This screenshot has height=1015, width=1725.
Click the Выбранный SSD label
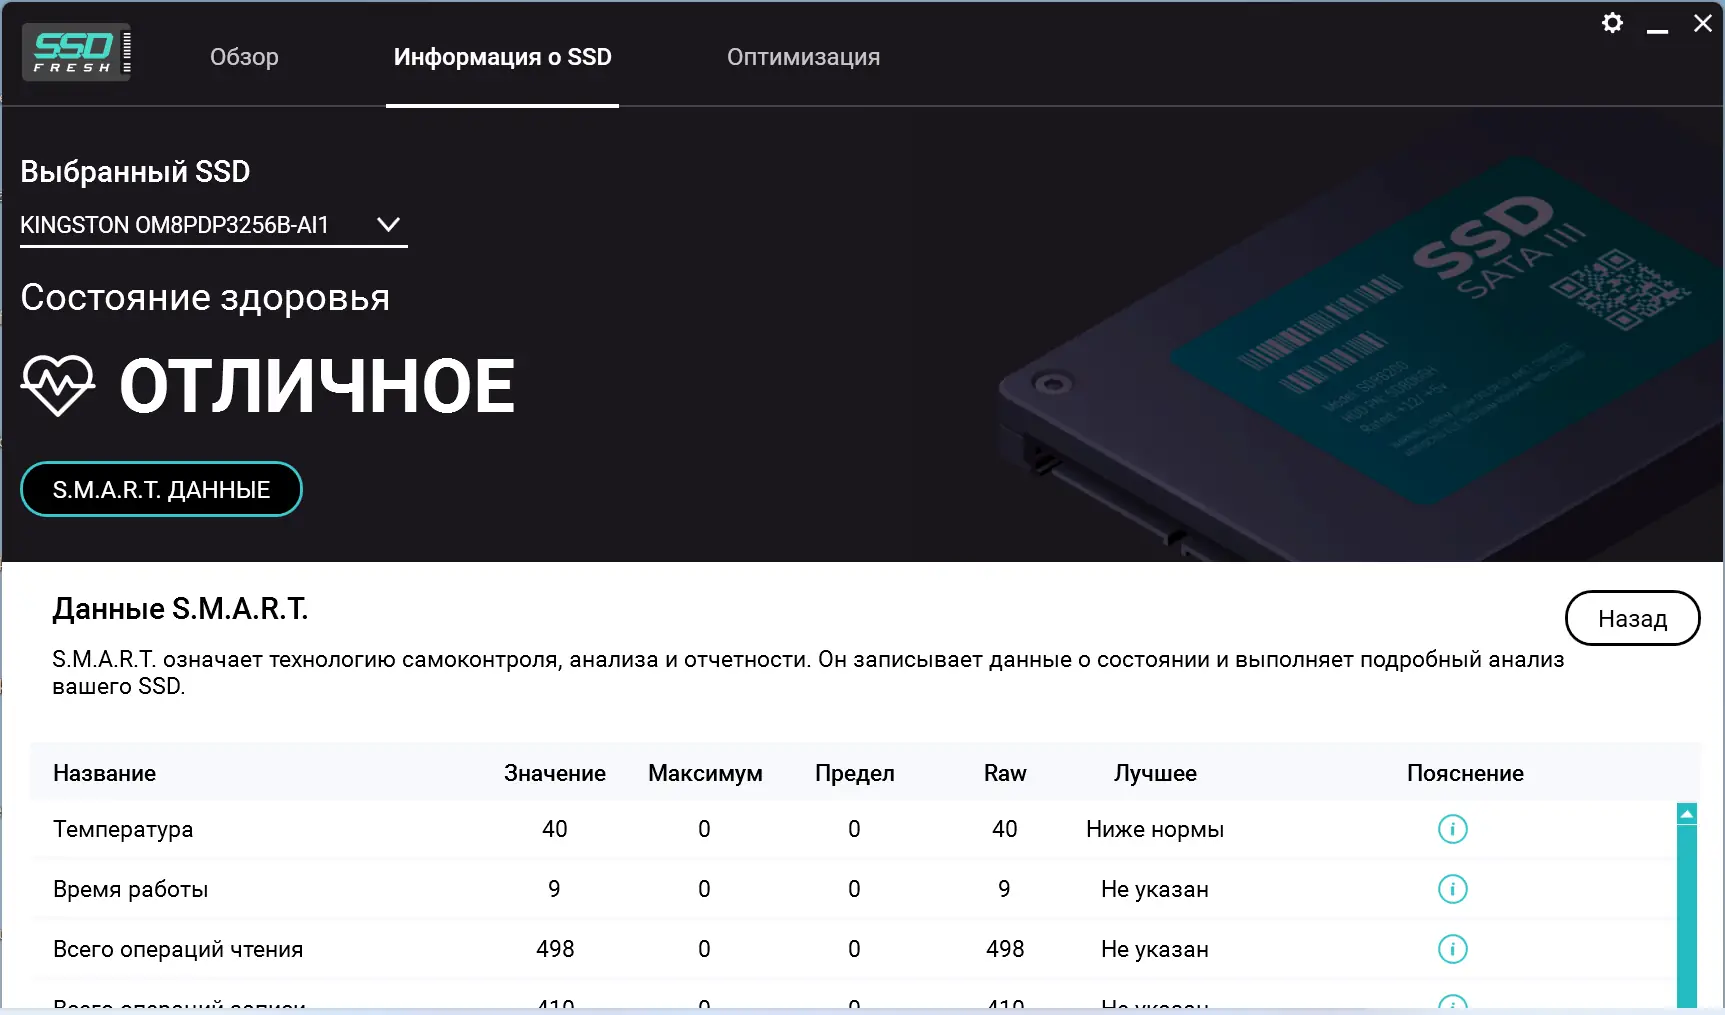[x=135, y=171]
